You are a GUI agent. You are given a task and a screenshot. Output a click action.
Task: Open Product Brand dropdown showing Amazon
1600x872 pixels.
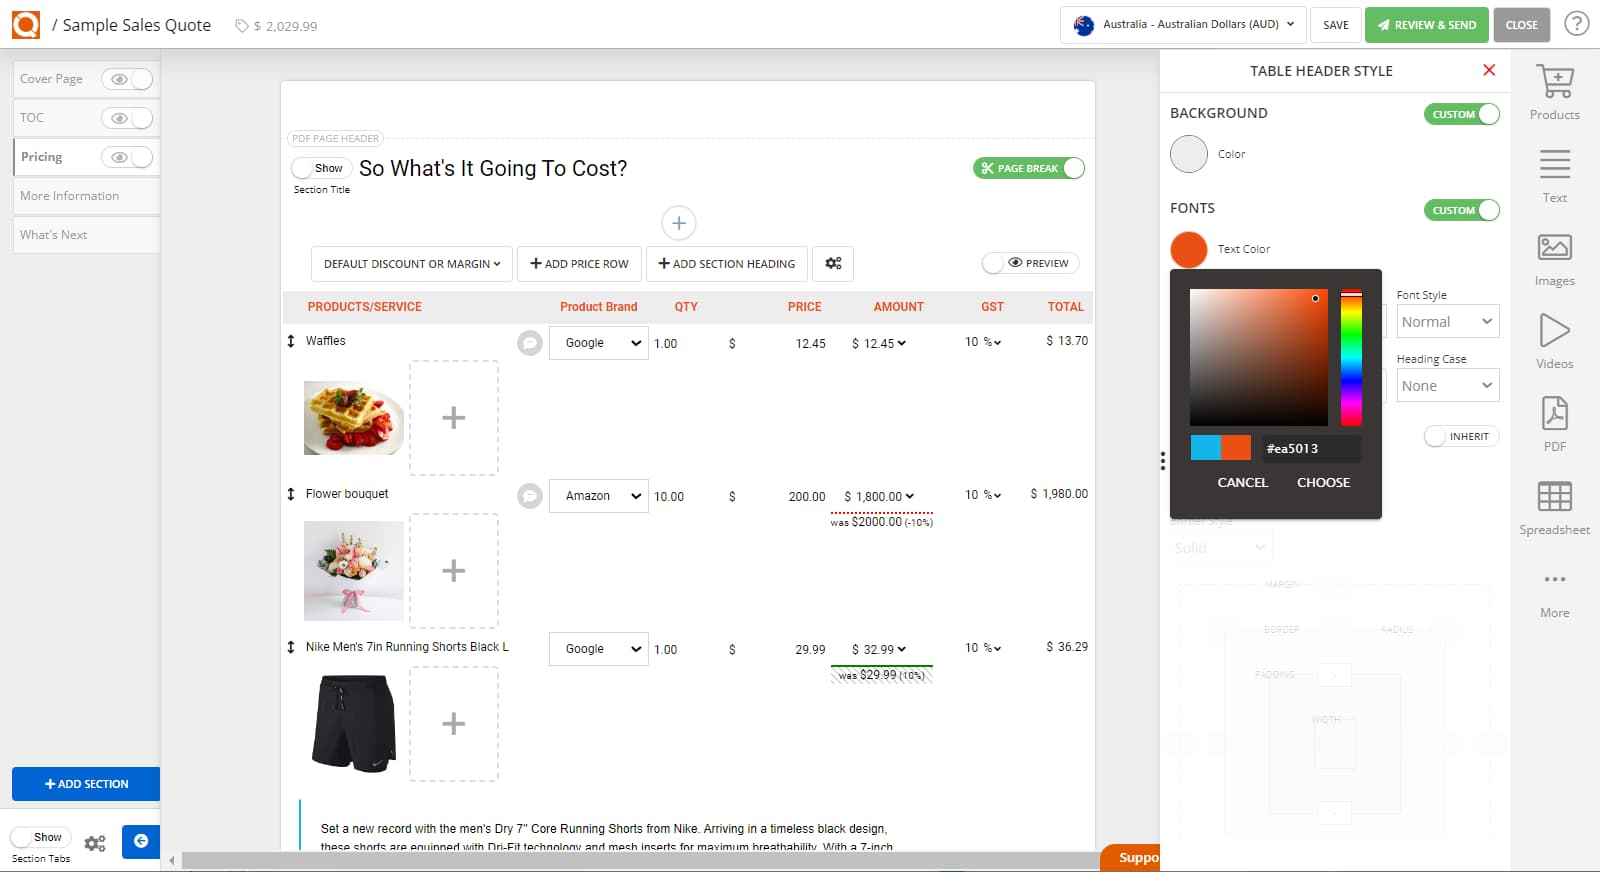coord(599,496)
